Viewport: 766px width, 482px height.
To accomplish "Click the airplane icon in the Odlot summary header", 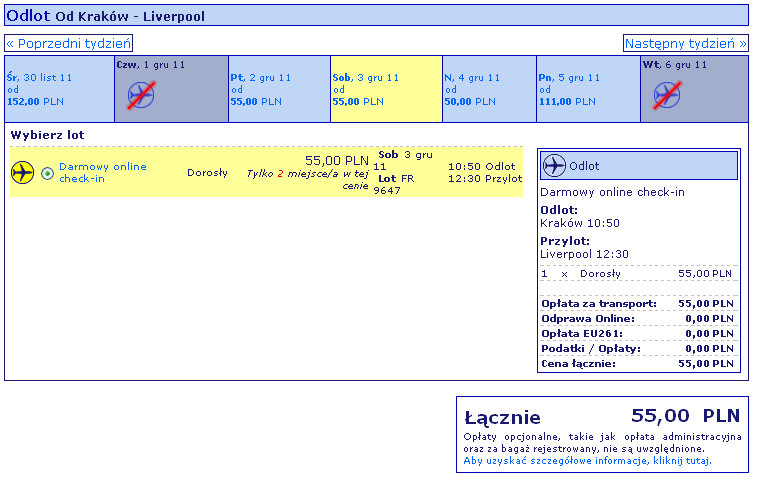I will click(x=554, y=166).
